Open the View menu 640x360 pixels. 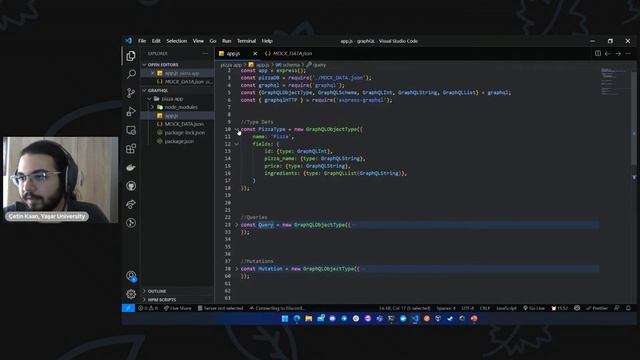point(198,41)
